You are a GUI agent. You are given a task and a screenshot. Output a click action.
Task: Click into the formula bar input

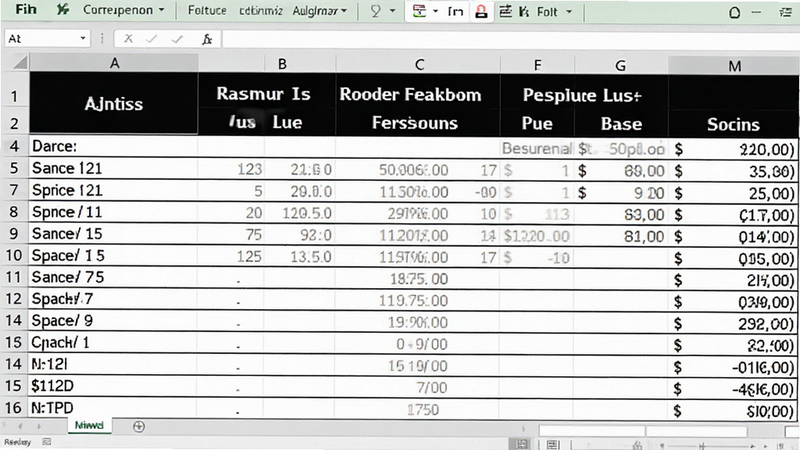pos(510,39)
